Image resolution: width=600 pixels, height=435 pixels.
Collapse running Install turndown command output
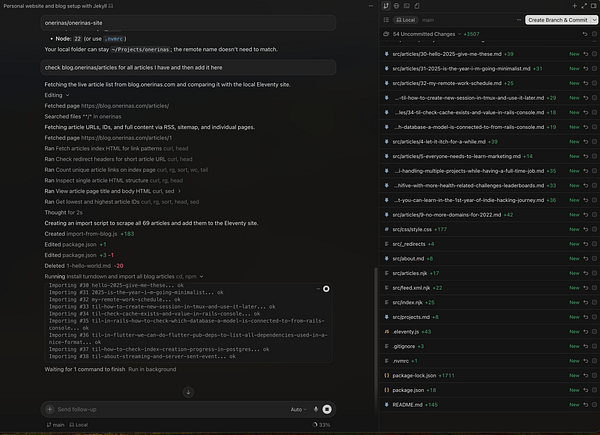(202, 276)
